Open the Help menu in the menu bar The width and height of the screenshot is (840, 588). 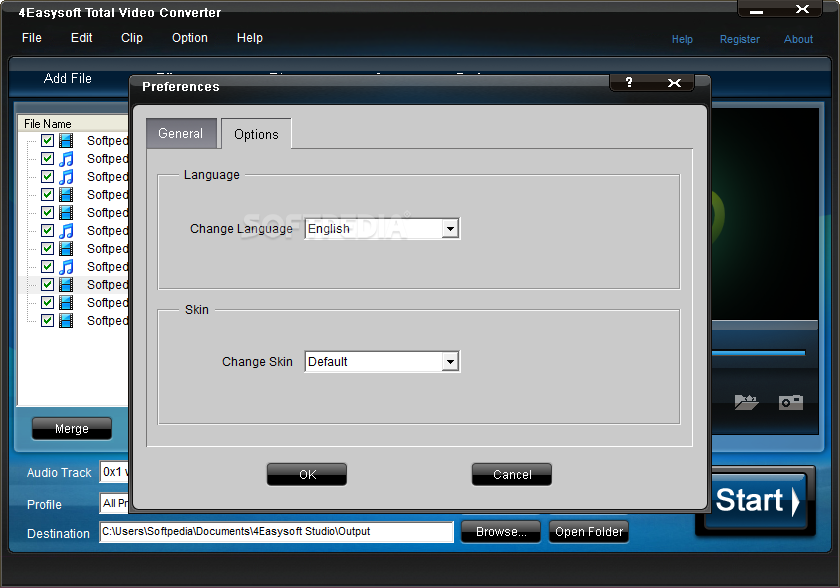point(250,38)
